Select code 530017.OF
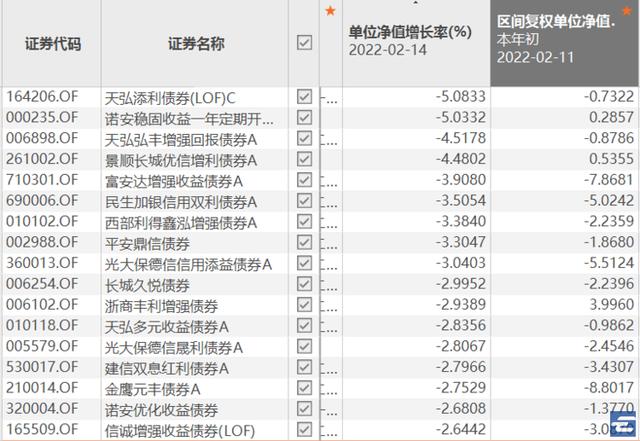640x441 pixels. pyautogui.click(x=42, y=367)
